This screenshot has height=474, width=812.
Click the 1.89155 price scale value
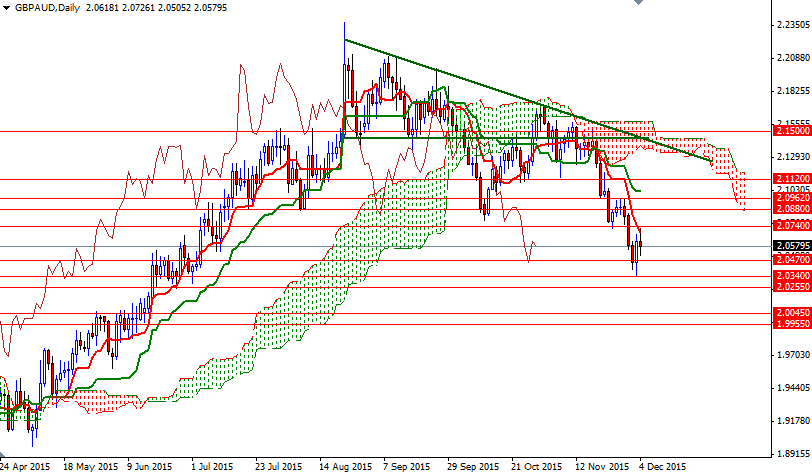(x=793, y=454)
